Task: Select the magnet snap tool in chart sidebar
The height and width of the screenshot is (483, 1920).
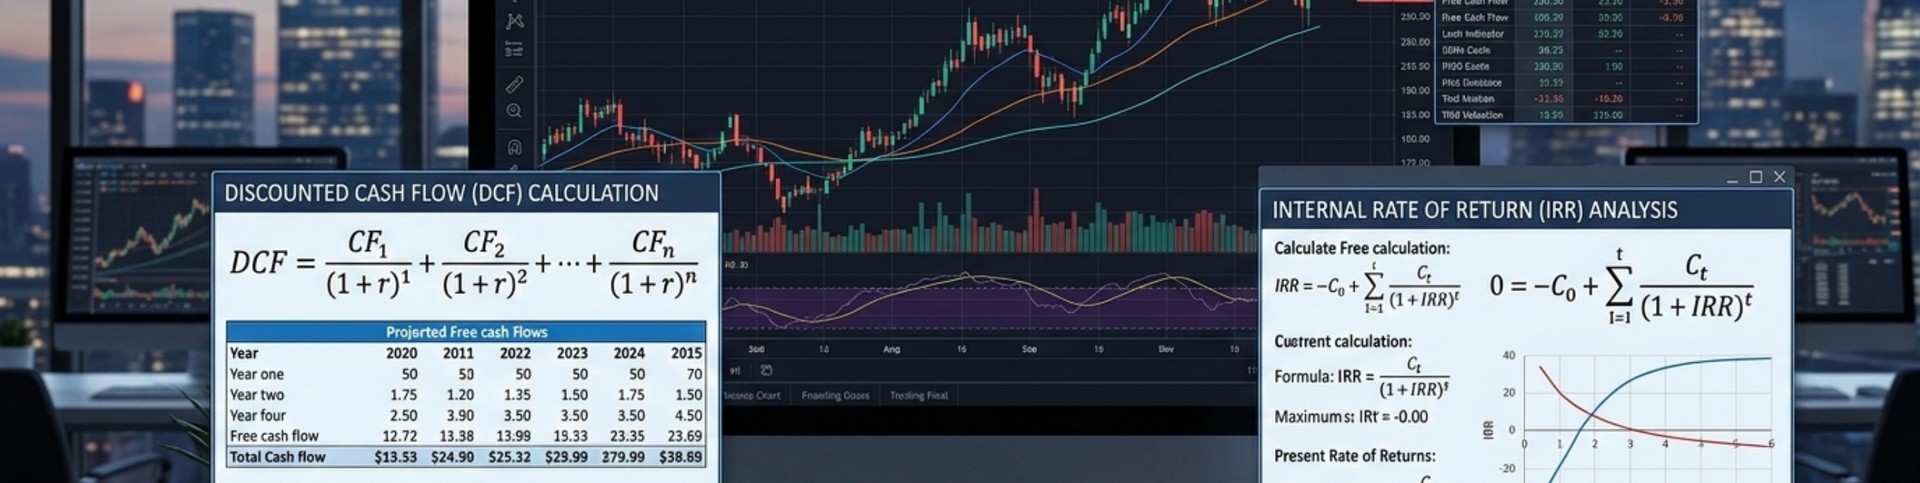Action: (x=514, y=147)
